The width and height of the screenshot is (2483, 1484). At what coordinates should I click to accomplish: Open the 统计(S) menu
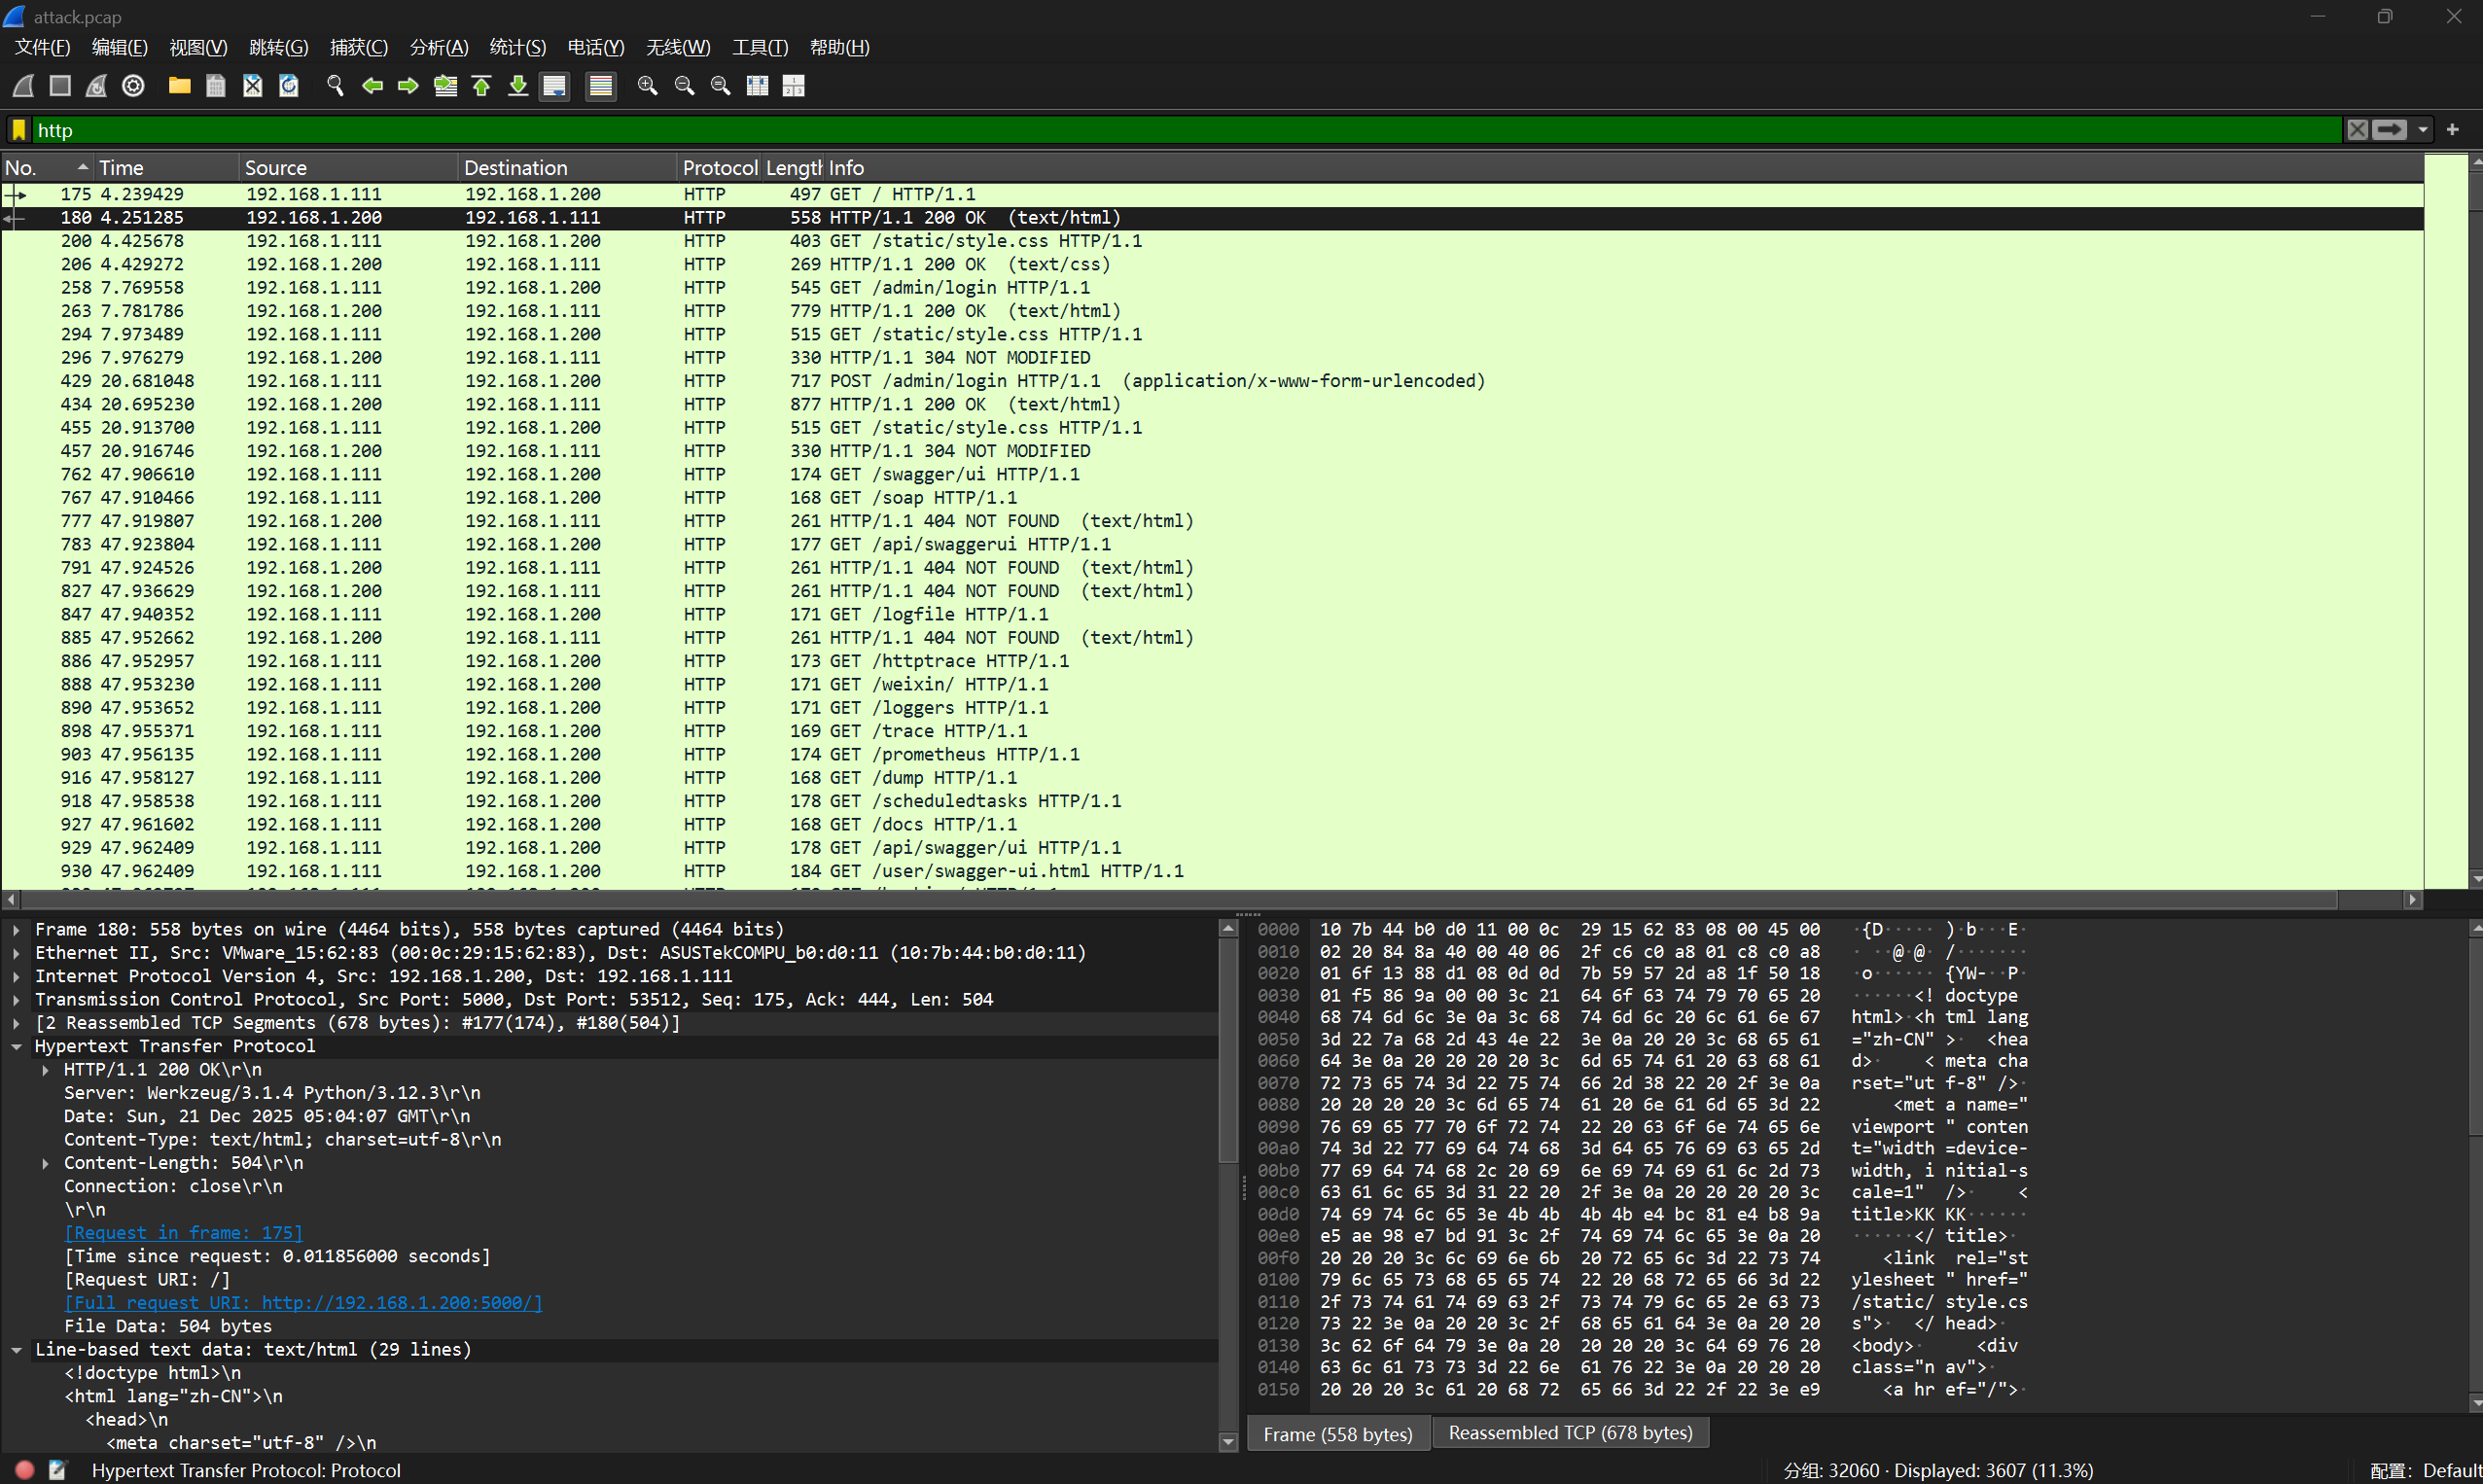tap(517, 47)
